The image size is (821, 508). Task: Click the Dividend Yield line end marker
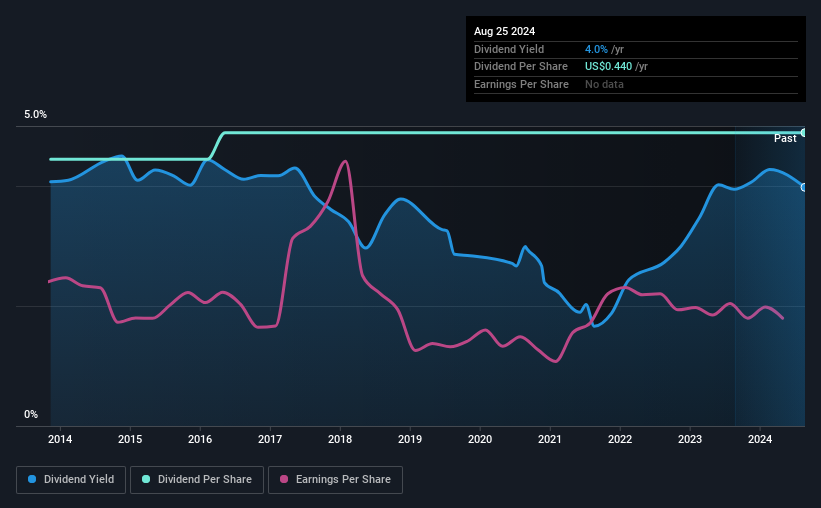804,187
